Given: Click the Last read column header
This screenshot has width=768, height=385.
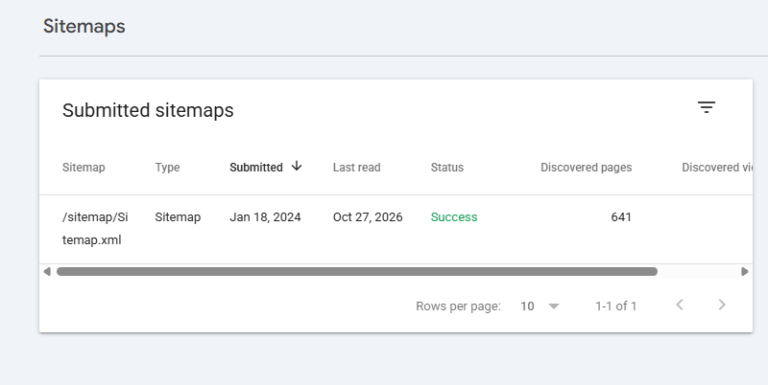Looking at the screenshot, I should coord(357,168).
